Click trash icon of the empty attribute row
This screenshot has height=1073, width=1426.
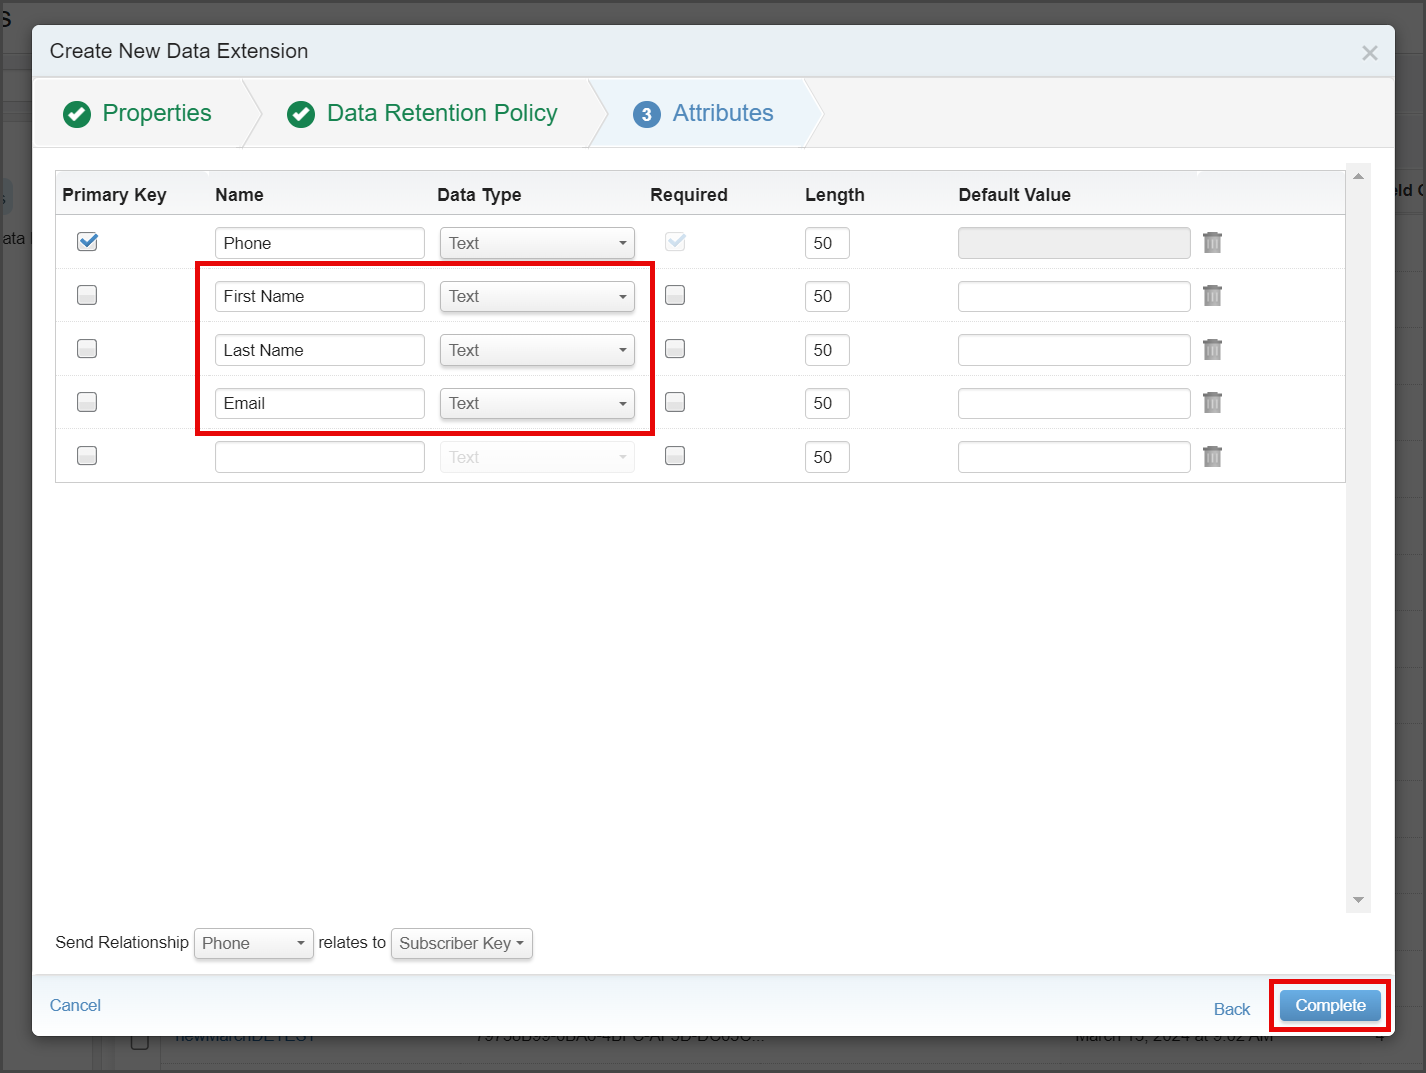(1212, 456)
